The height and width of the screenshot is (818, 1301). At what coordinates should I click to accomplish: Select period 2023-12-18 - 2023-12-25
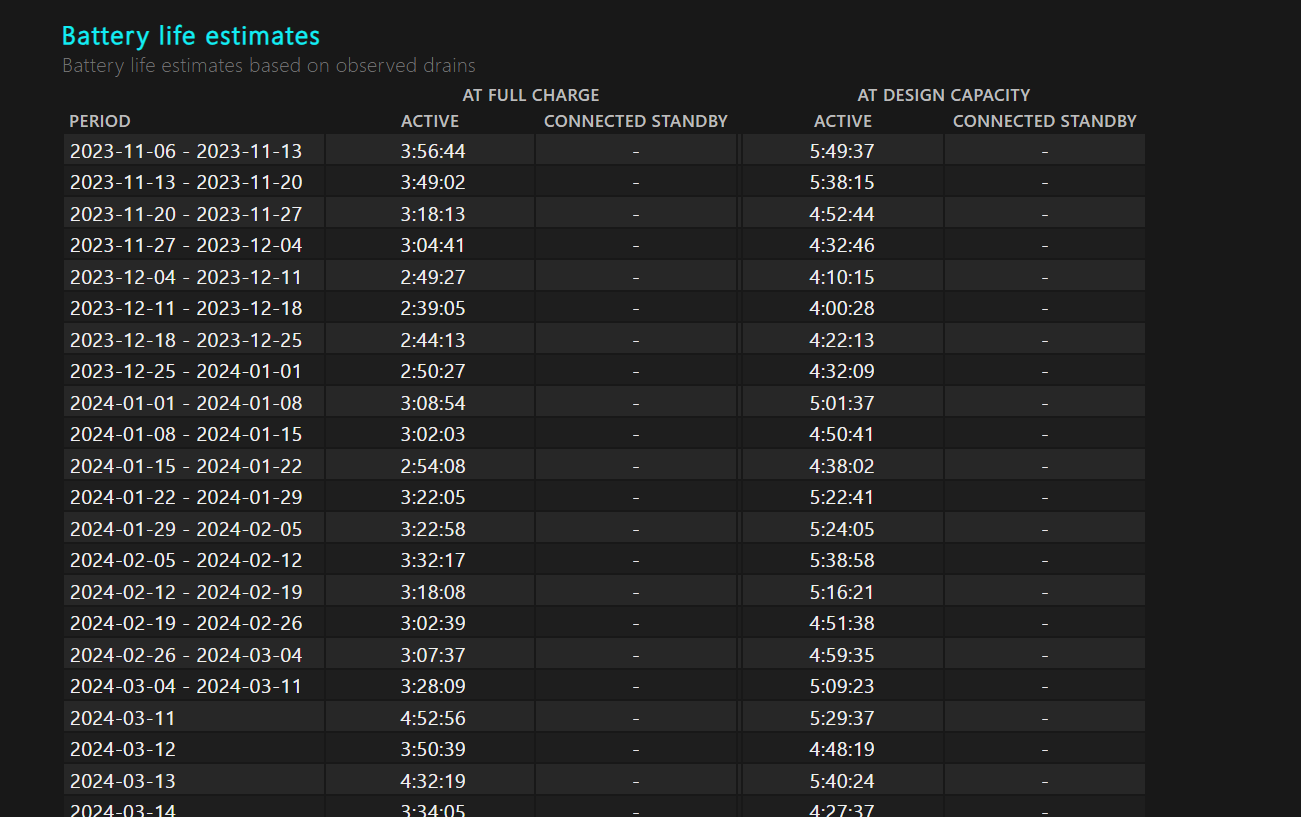coord(186,340)
